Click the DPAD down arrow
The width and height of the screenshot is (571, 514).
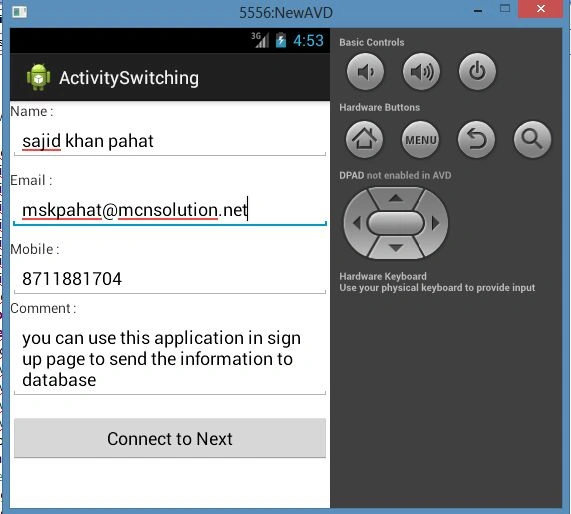coord(396,248)
